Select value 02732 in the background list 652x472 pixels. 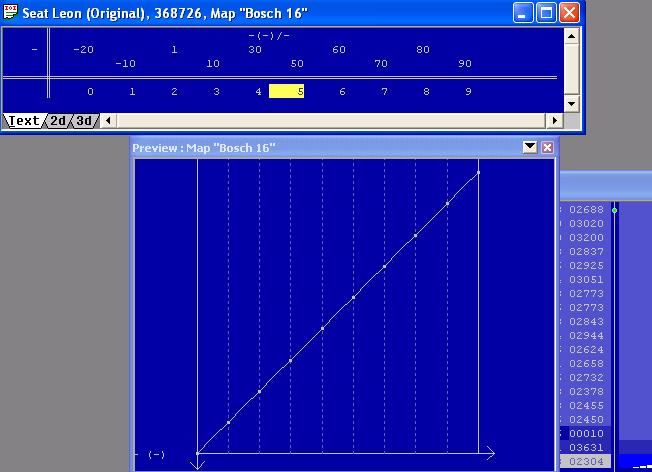tap(586, 378)
